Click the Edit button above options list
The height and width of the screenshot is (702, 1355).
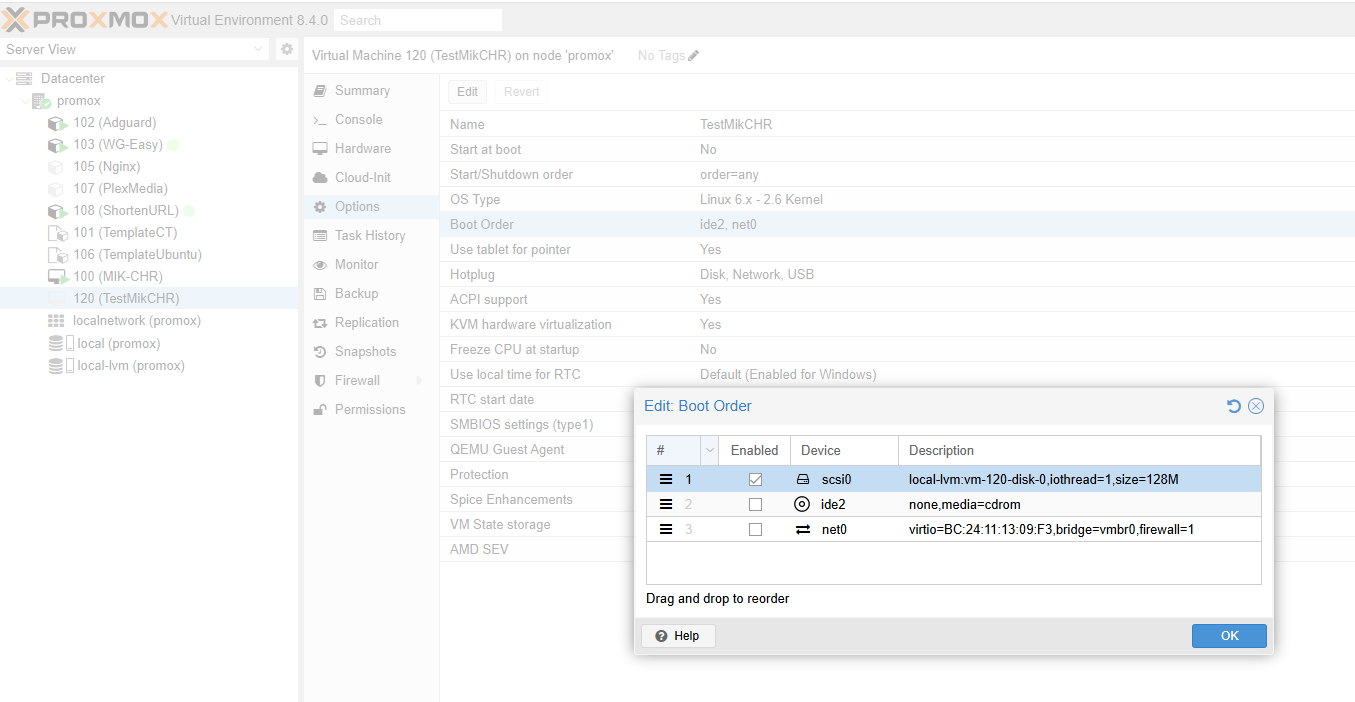click(x=467, y=92)
